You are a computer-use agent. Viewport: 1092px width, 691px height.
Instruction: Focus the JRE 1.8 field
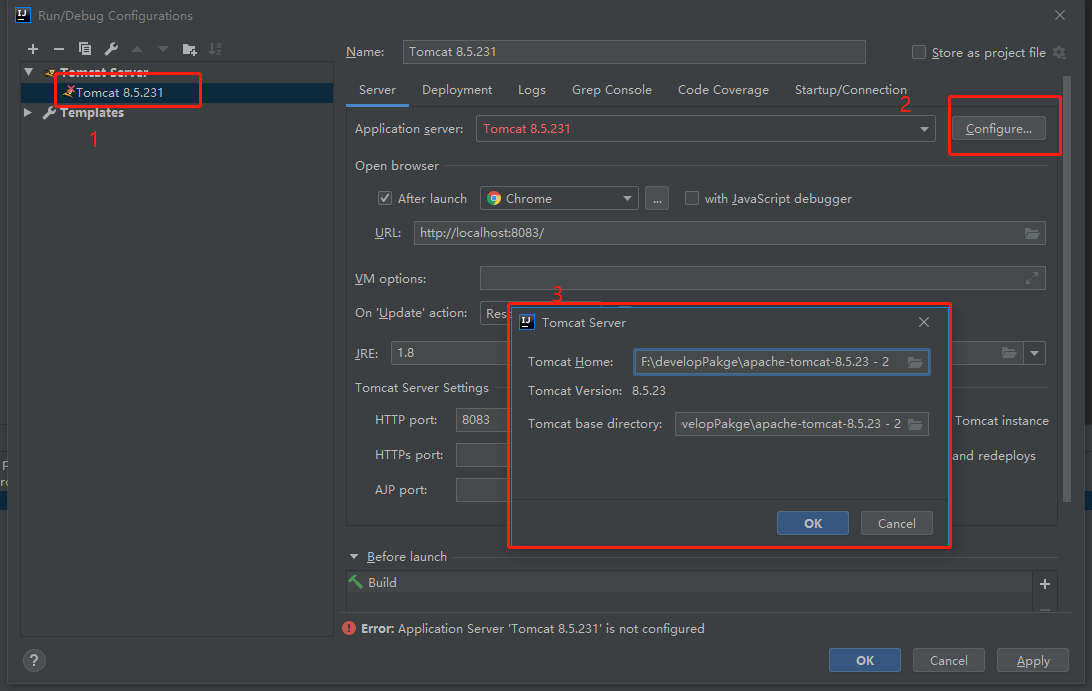[x=450, y=353]
